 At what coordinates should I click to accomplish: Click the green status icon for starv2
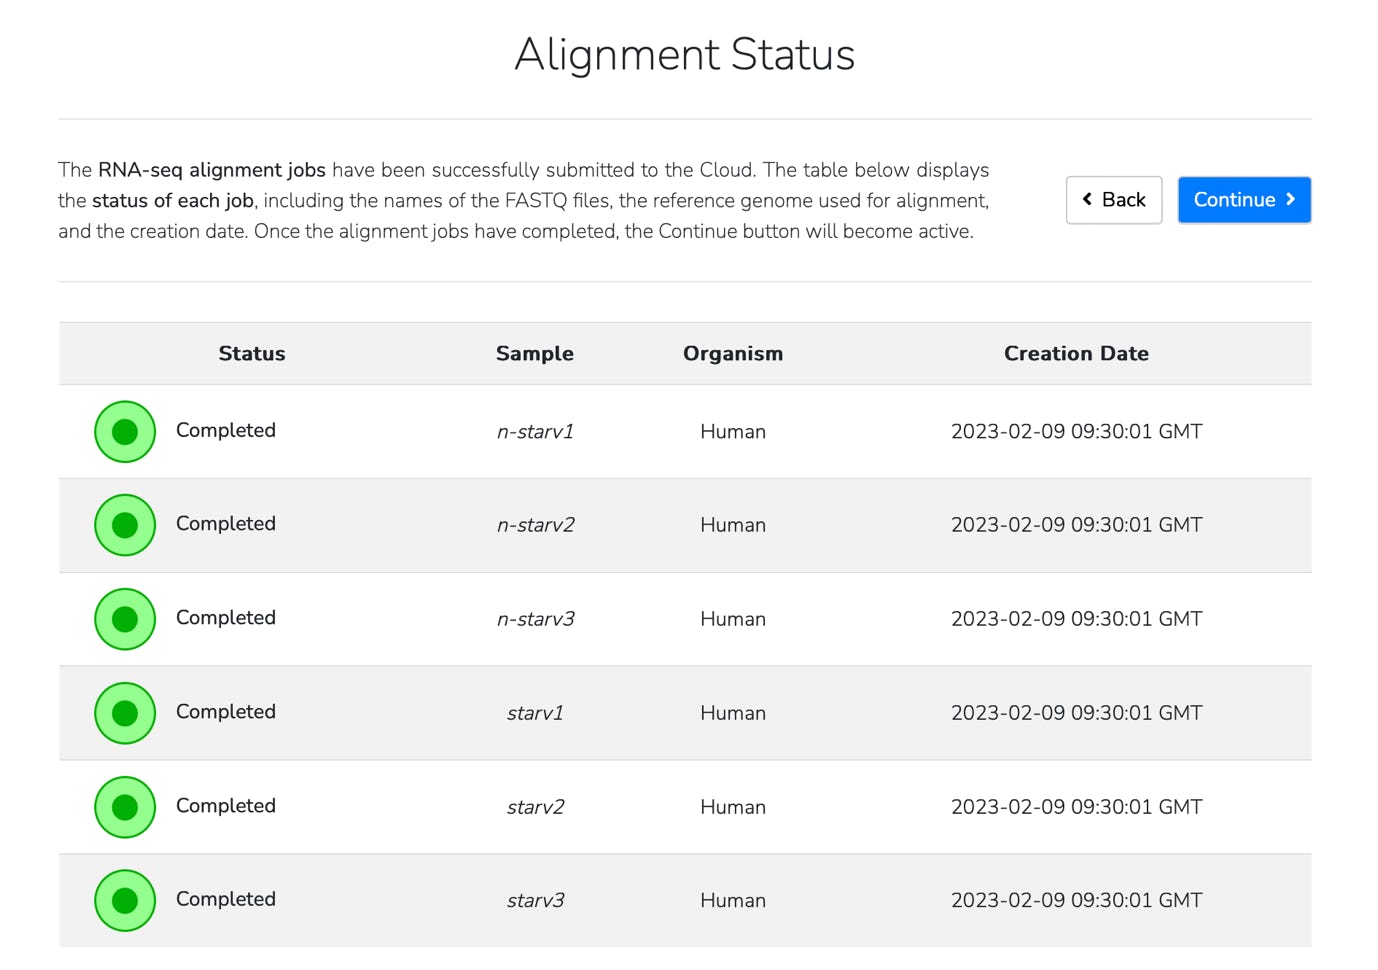pos(125,807)
